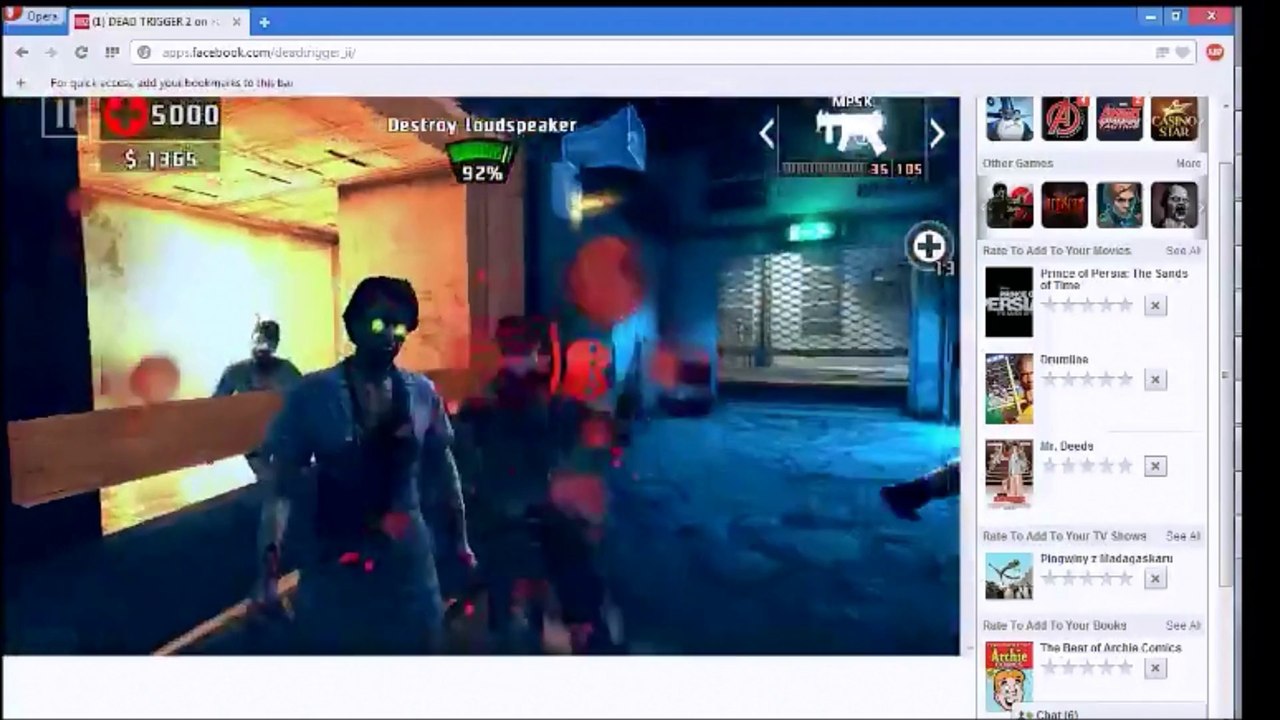Dismiss Pingwiny z Madagaskaru suggestion
Screen dimensions: 1280x720
tap(1155, 579)
